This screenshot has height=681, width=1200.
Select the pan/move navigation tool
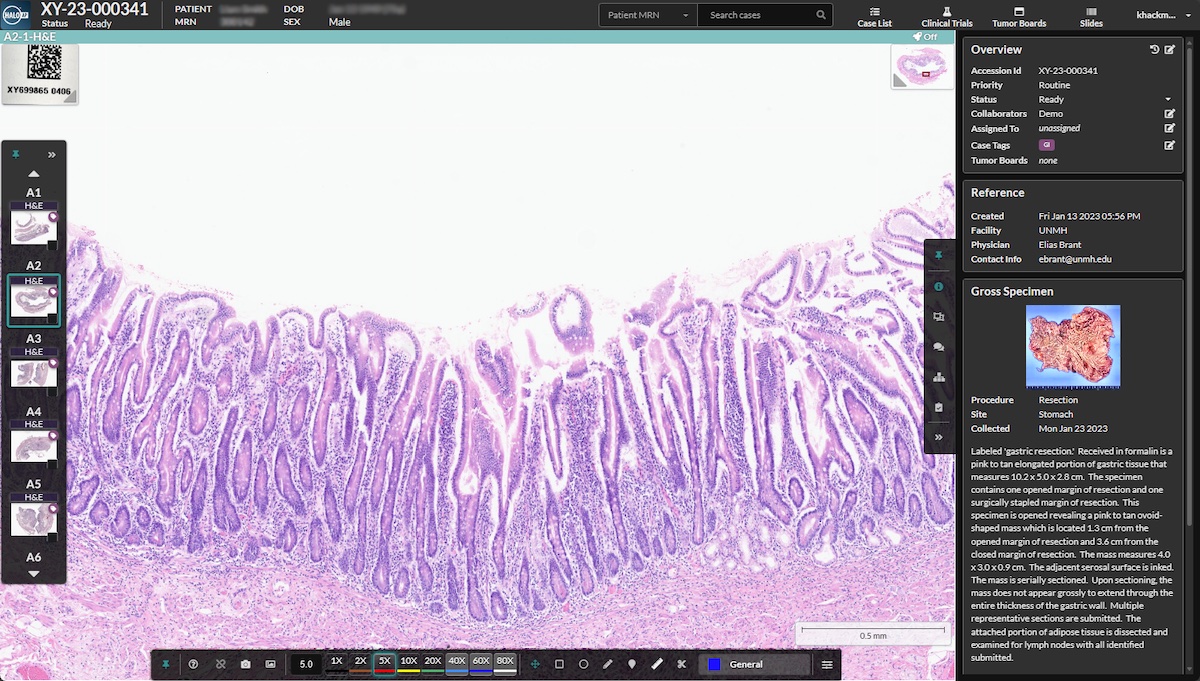point(536,662)
